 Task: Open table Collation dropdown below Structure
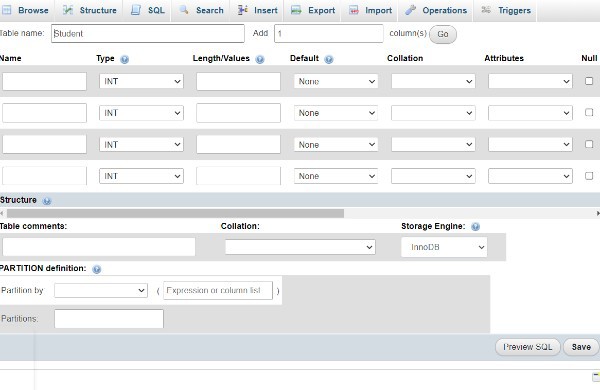tap(300, 247)
